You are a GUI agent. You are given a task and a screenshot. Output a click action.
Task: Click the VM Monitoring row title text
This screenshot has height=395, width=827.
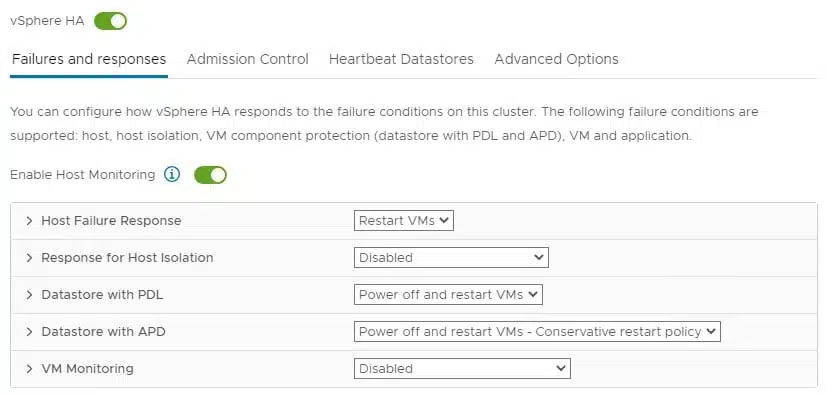tap(88, 369)
